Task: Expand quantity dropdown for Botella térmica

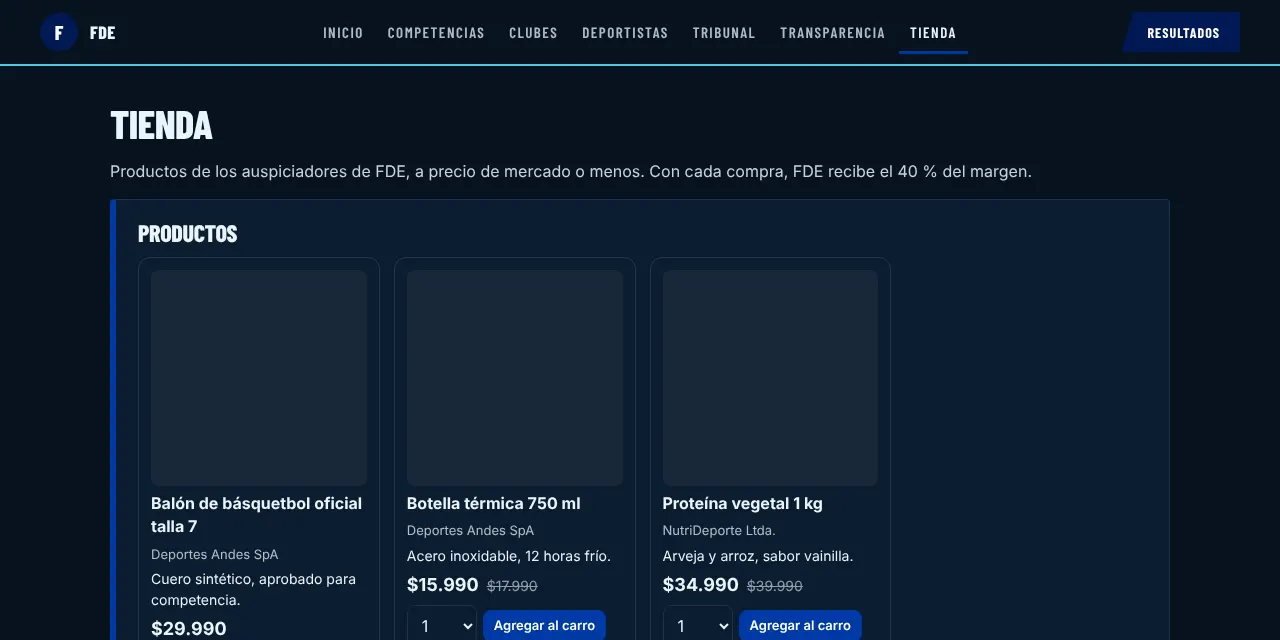Action: pyautogui.click(x=442, y=626)
